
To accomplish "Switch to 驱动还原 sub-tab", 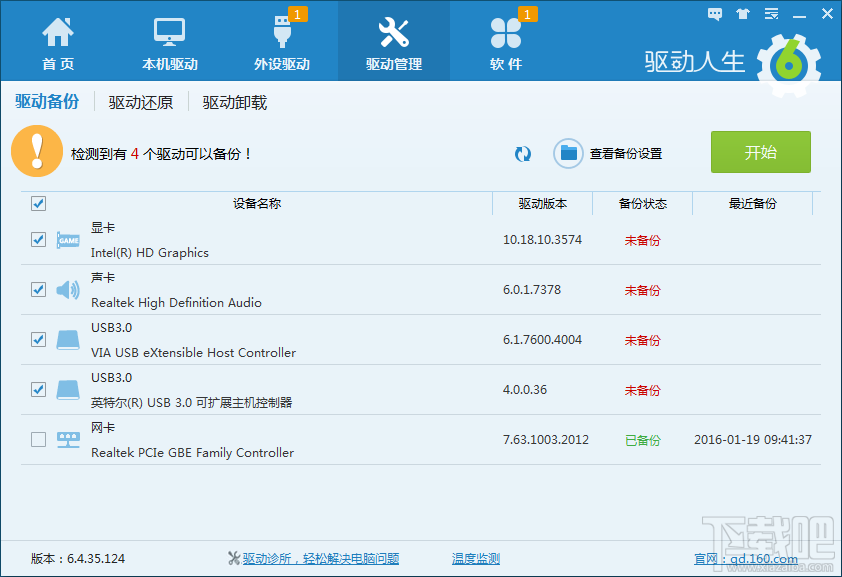I will (x=141, y=102).
